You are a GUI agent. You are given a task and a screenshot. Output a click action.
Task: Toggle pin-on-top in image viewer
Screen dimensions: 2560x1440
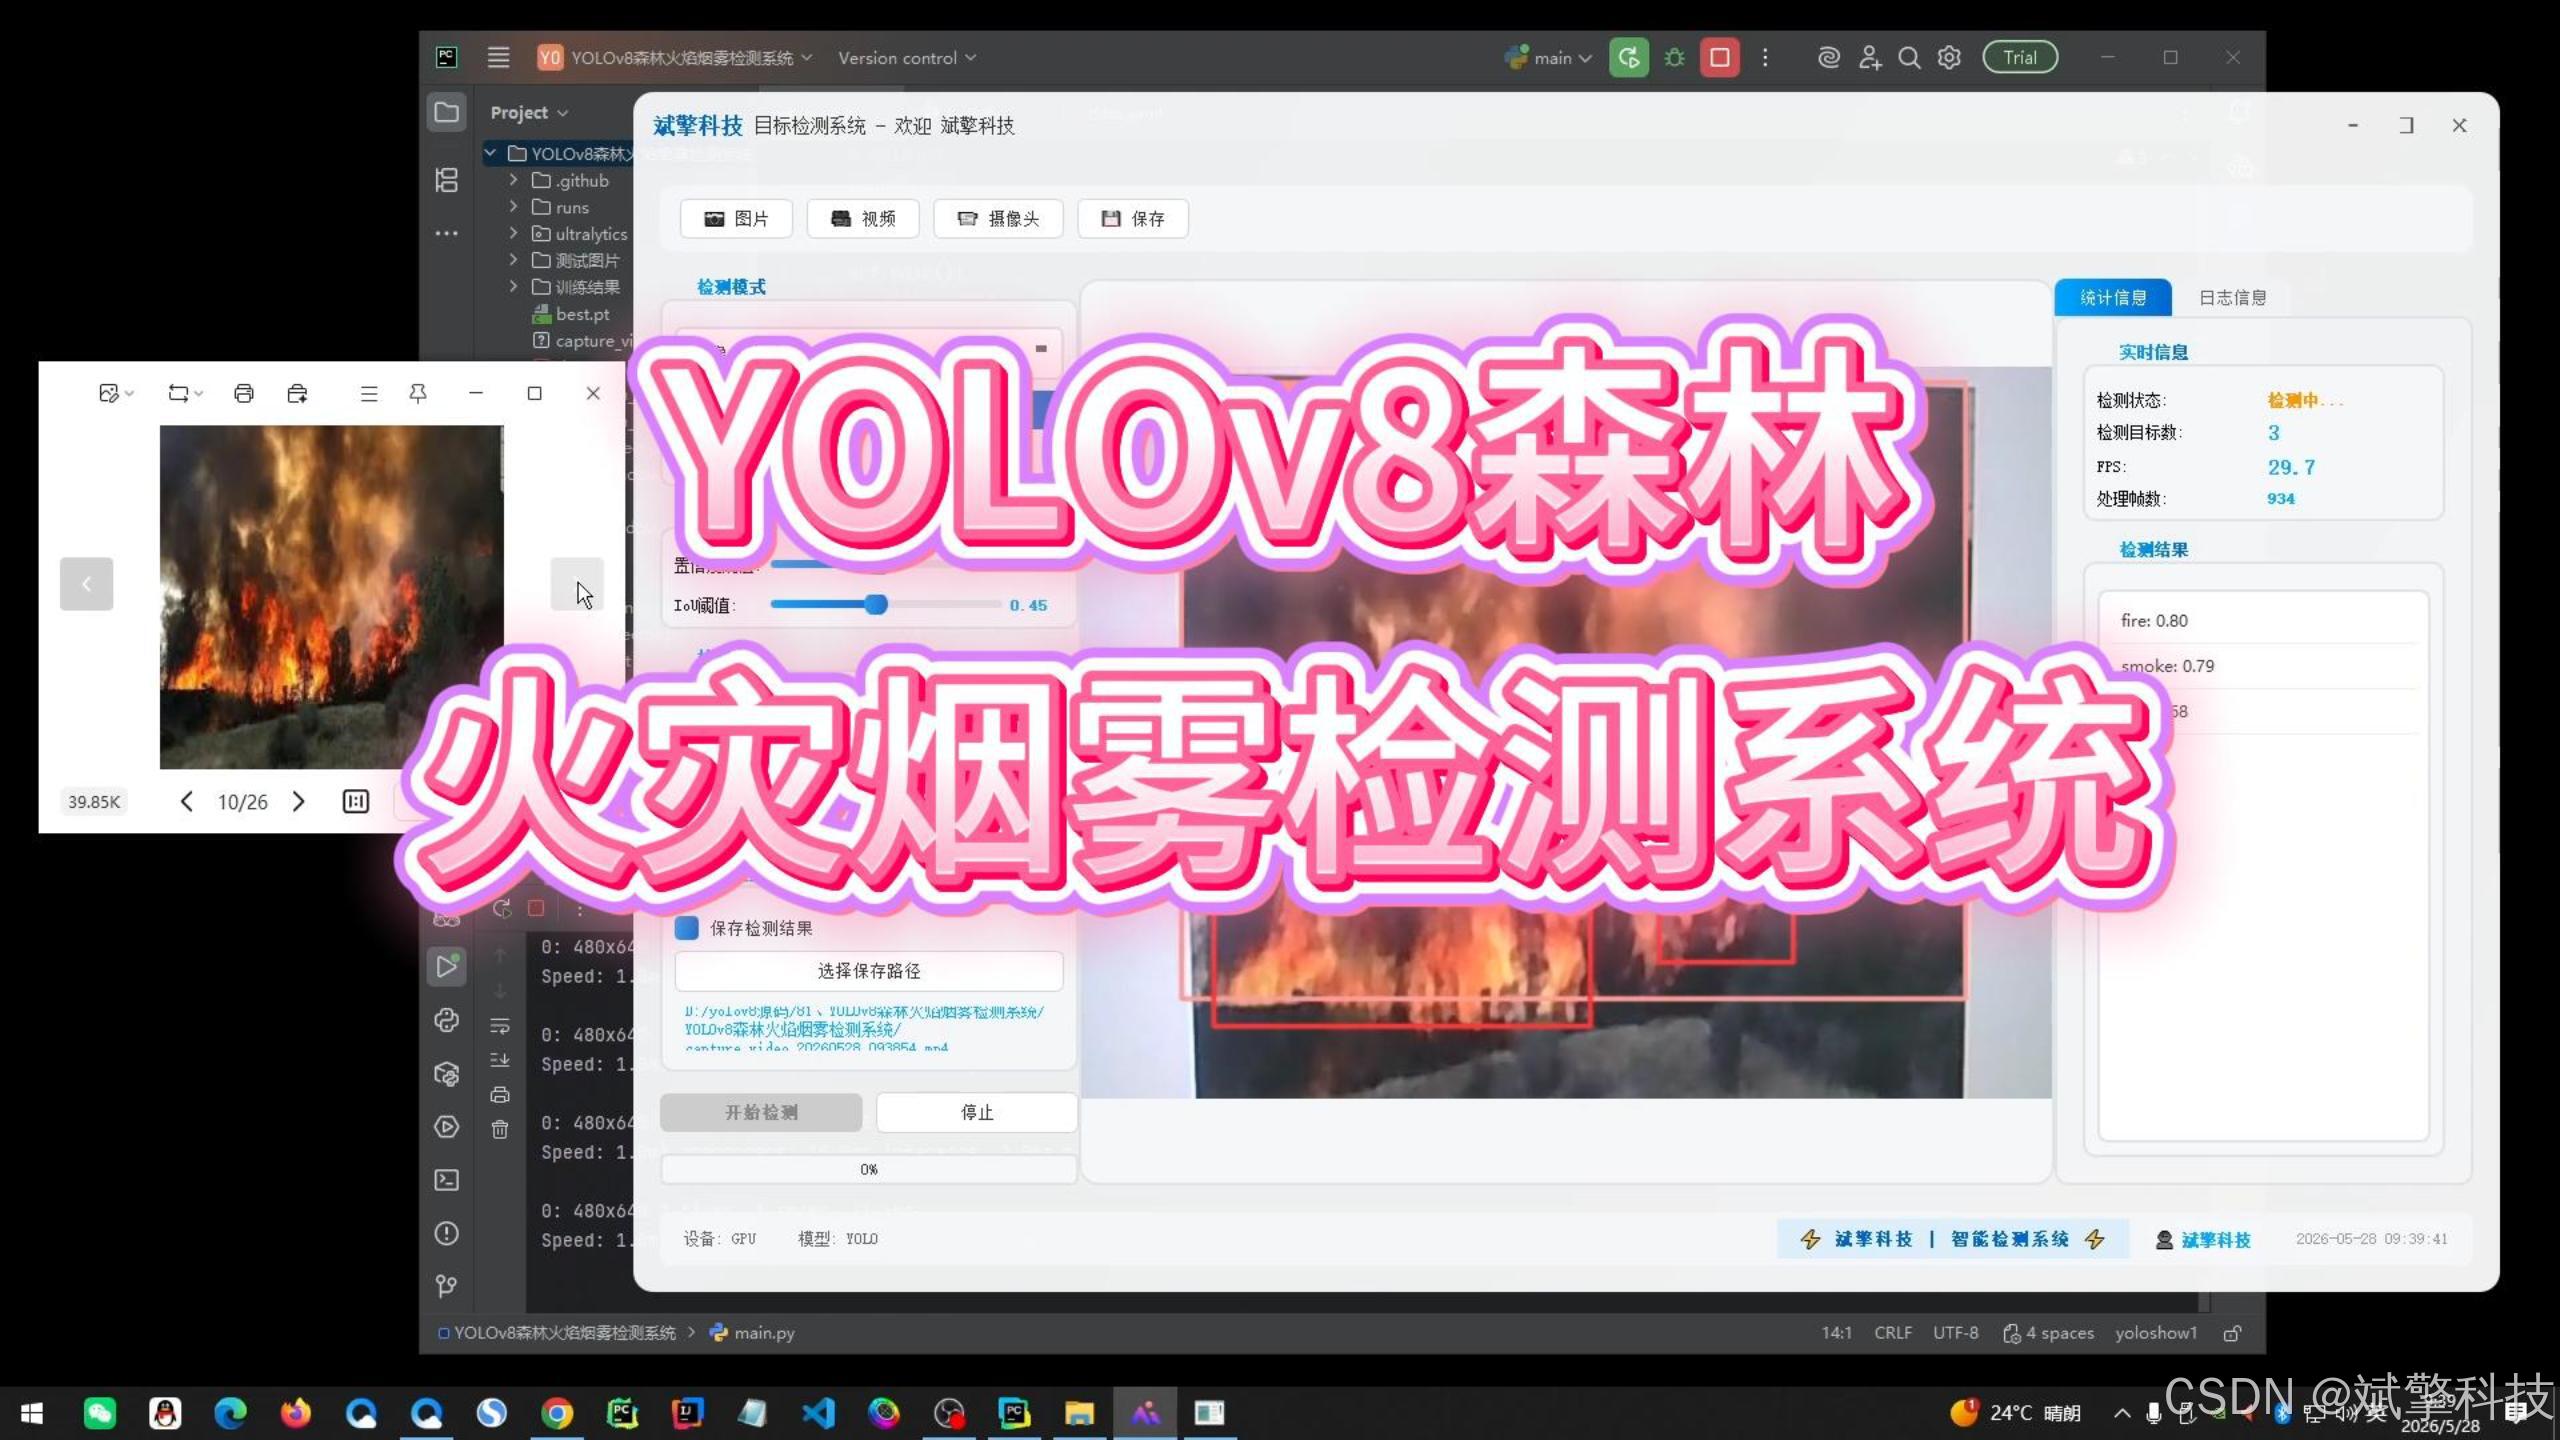tap(418, 393)
